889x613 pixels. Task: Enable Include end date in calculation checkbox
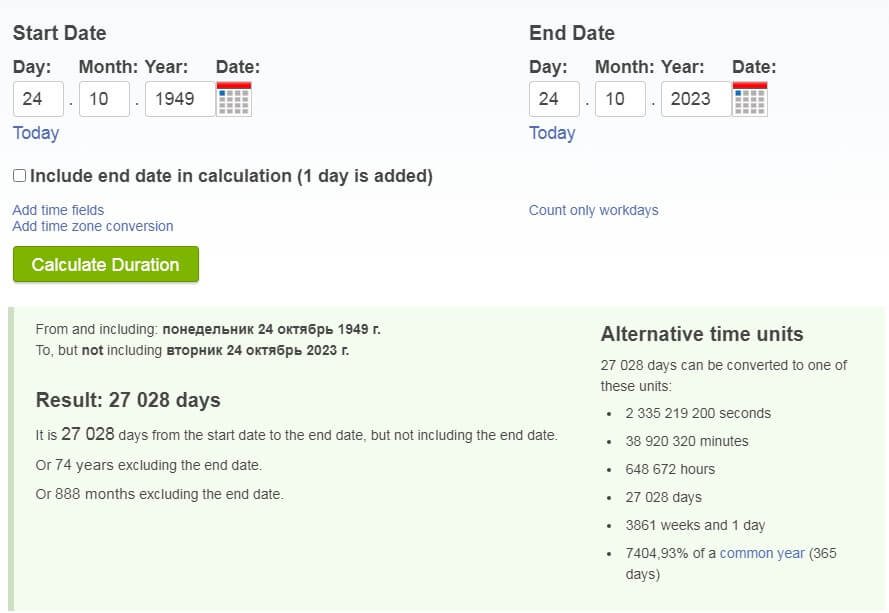[19, 176]
